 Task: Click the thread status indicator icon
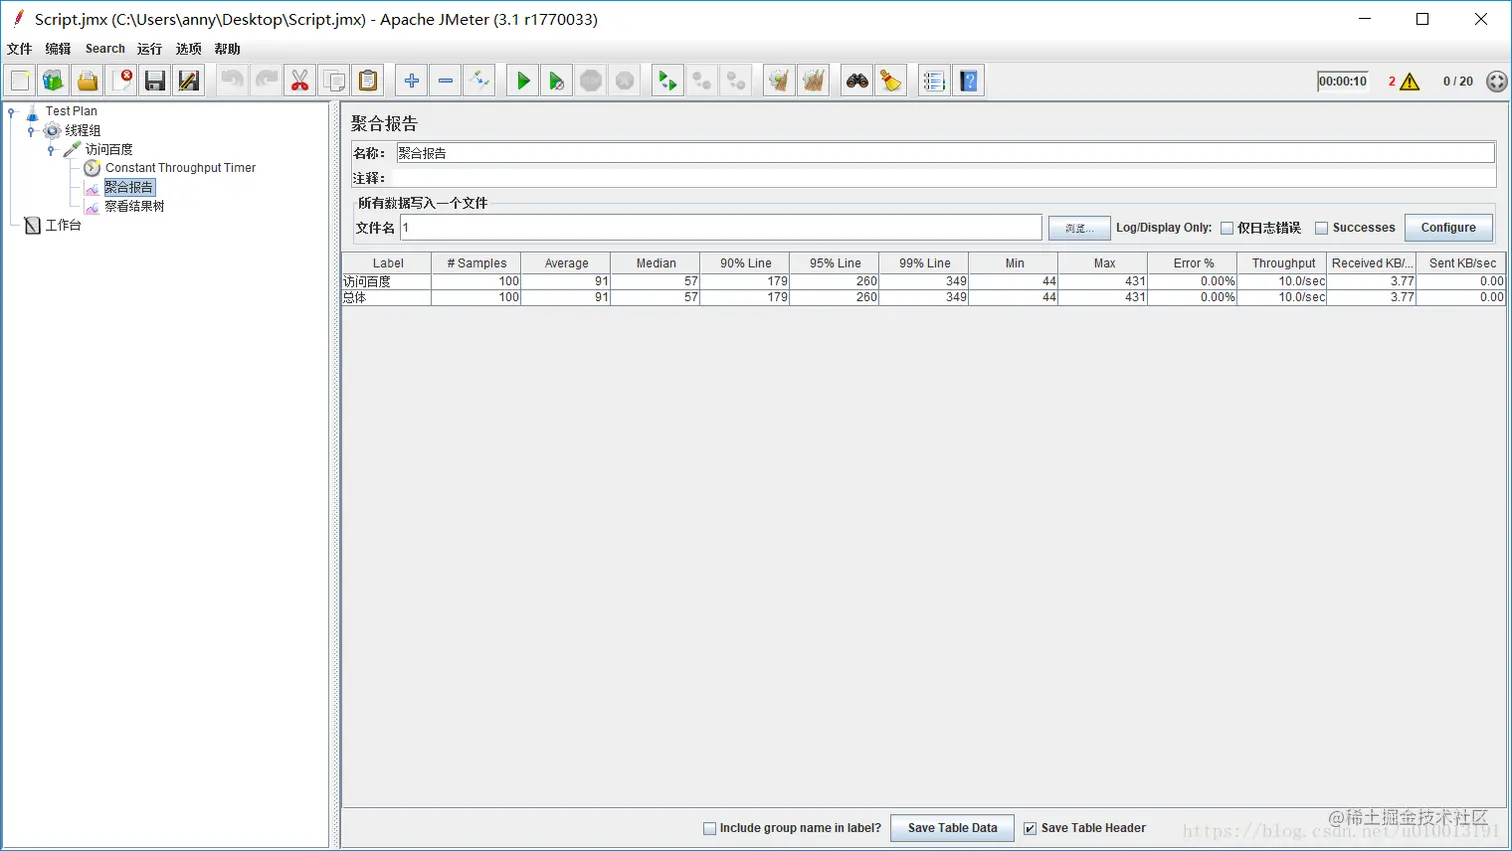(x=1496, y=82)
